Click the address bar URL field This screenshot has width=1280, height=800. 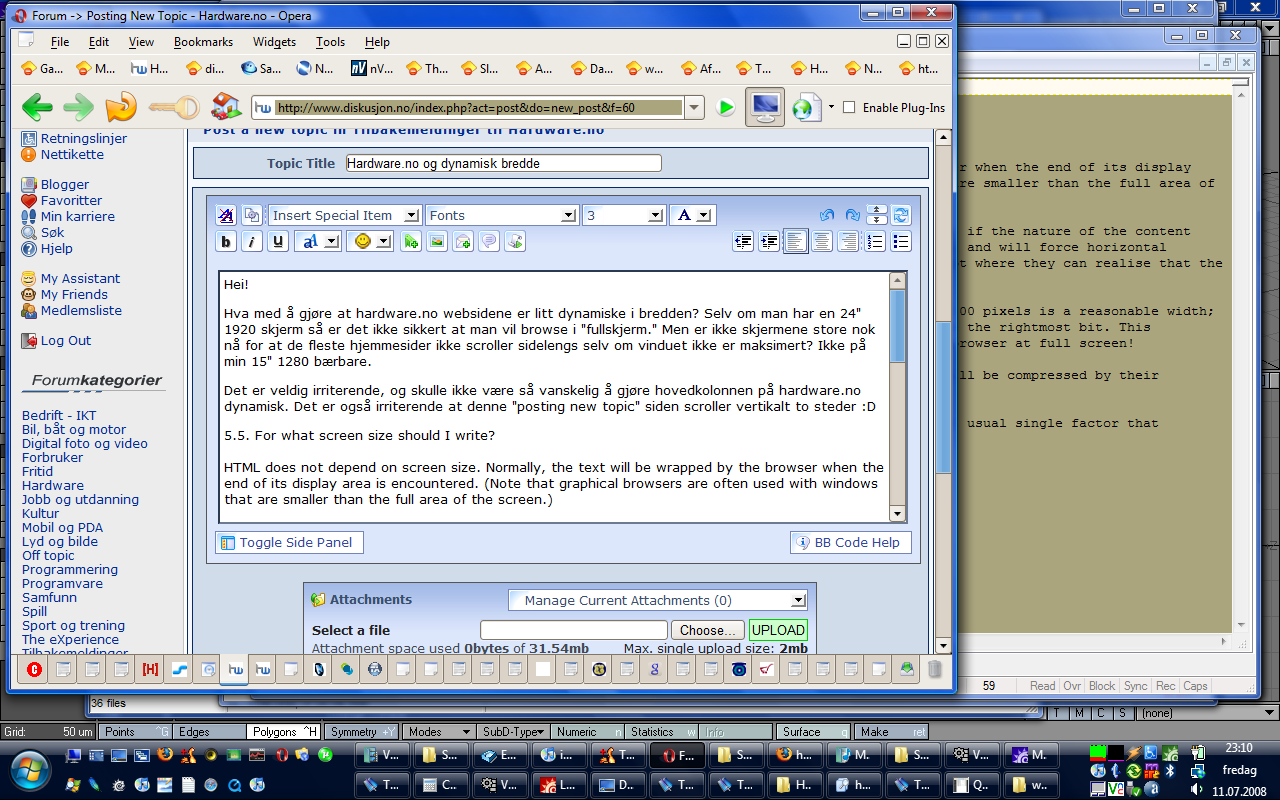point(478,107)
